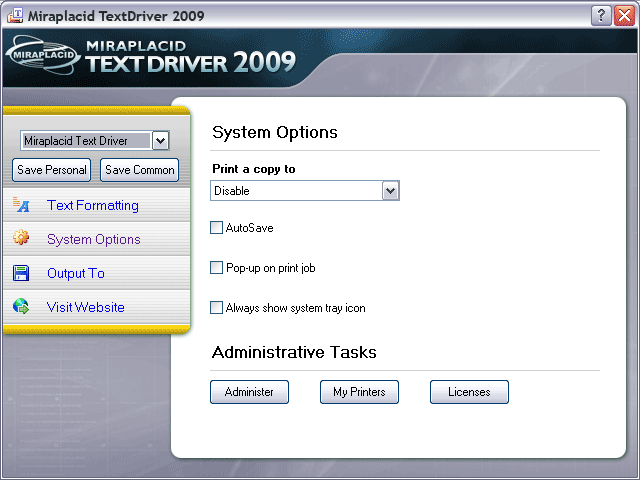Image resolution: width=640 pixels, height=480 pixels.
Task: Click the Save Common button
Action: (x=140, y=170)
